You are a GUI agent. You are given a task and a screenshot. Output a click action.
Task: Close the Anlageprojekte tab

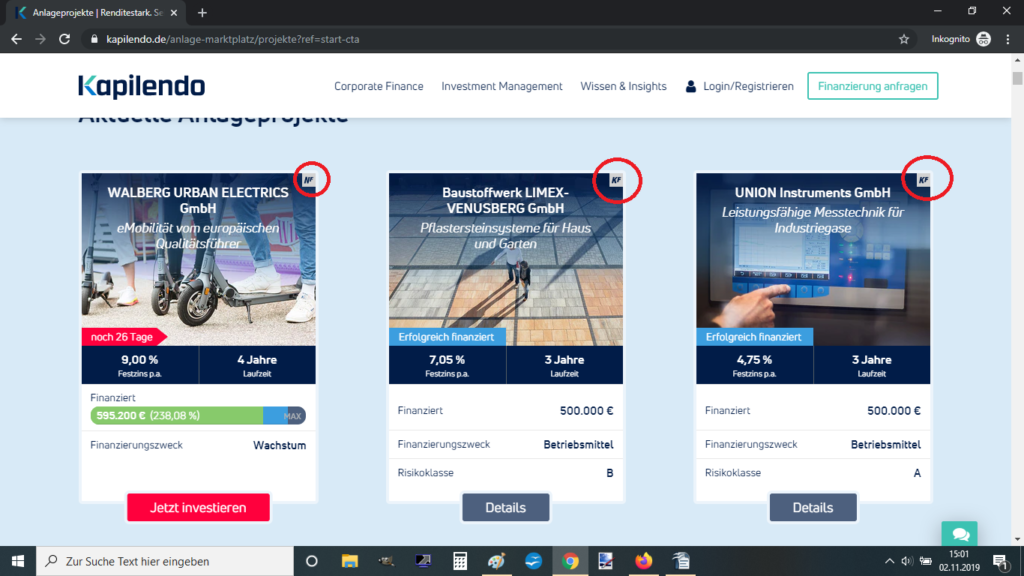point(174,12)
